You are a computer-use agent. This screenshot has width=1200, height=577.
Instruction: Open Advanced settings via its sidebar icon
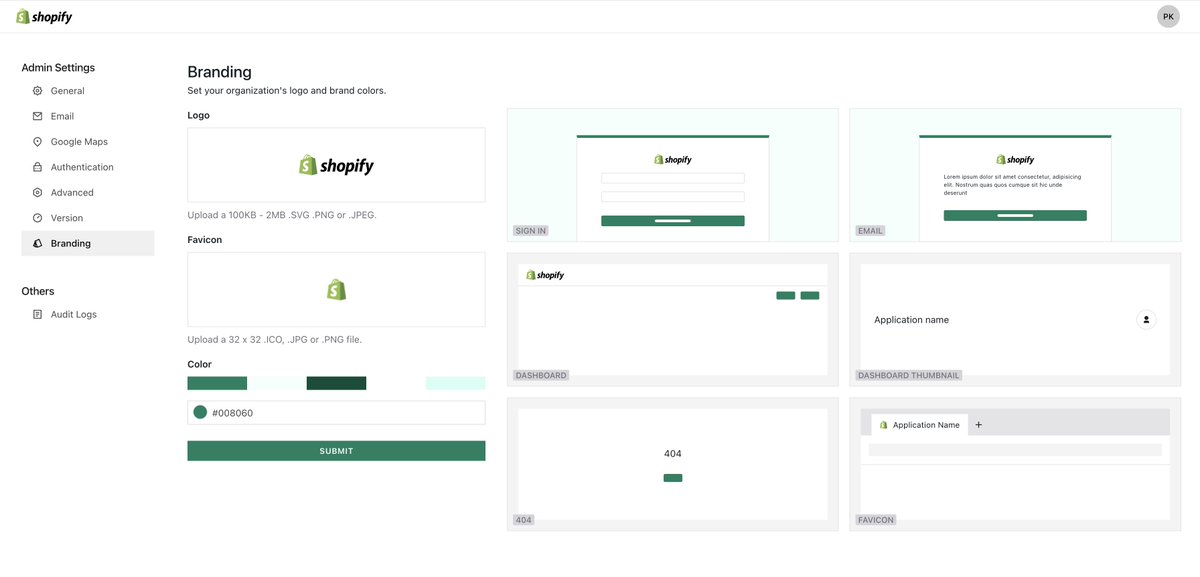coord(37,192)
